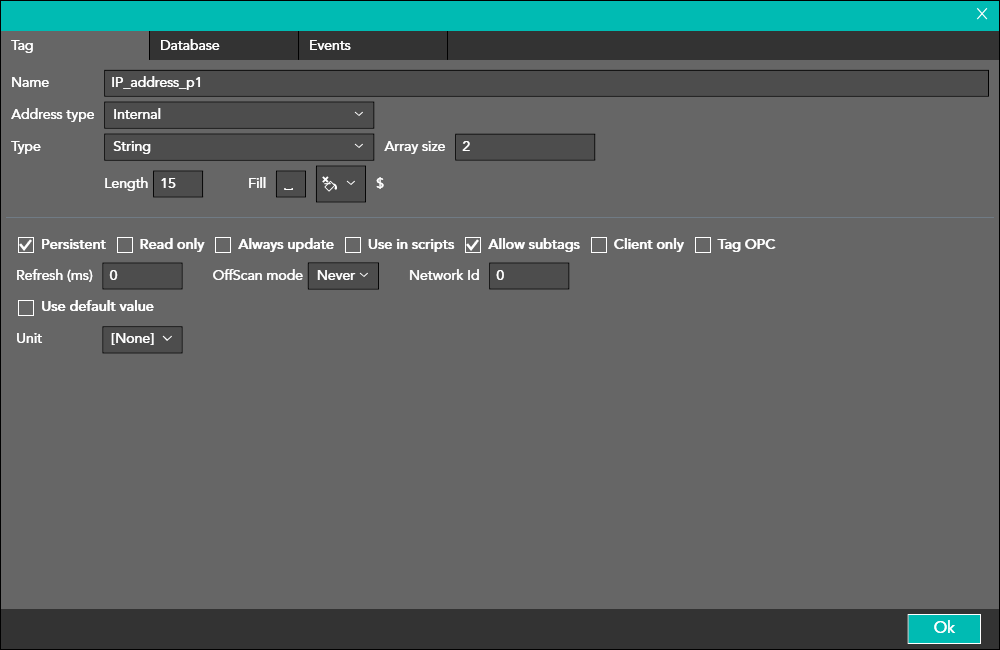Open the Type dropdown showing String
The image size is (1000, 650).
click(238, 147)
